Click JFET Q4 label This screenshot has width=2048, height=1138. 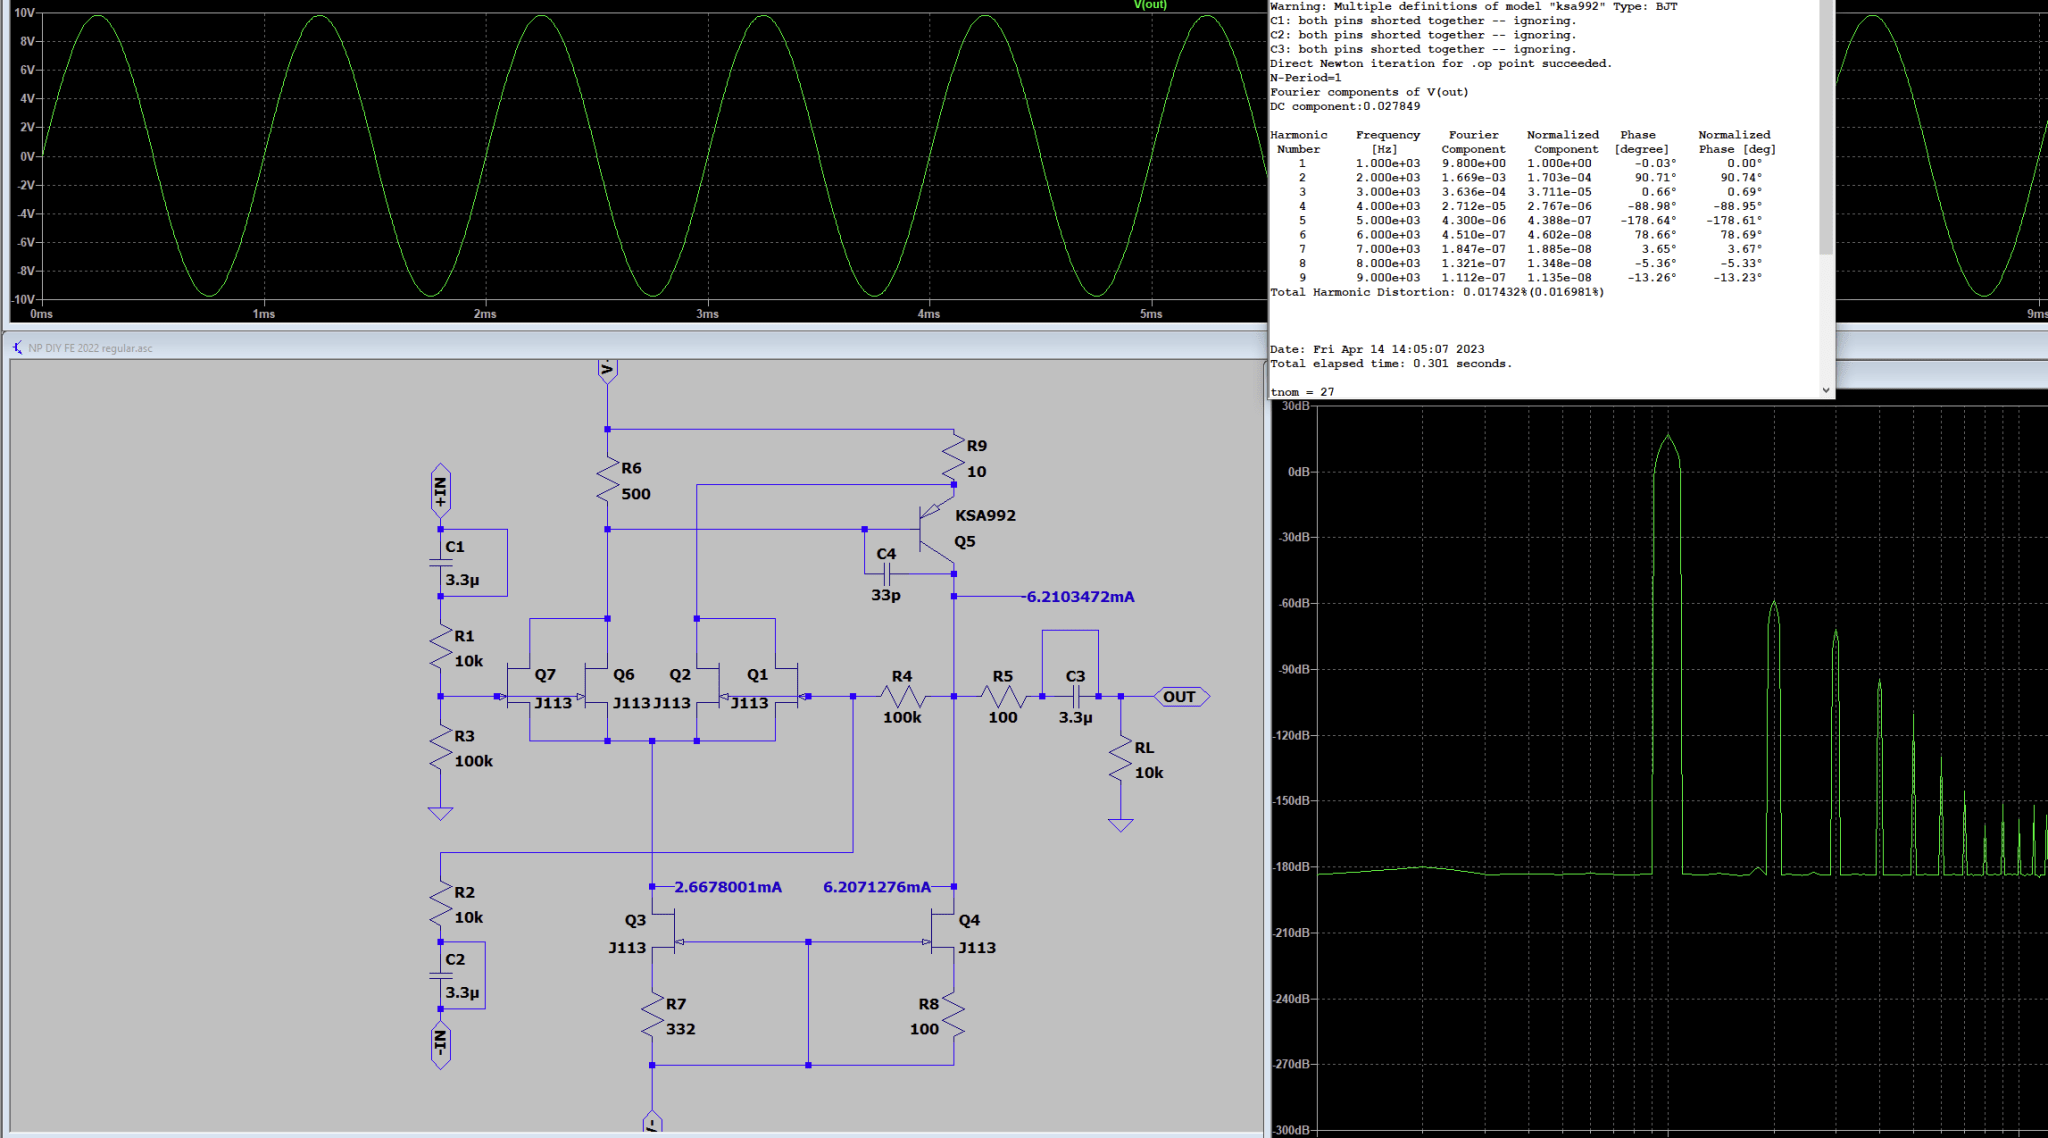point(969,920)
